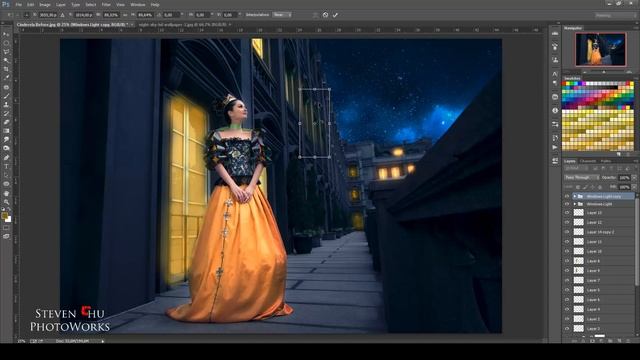Click the Layers panel scrollbar

point(637,241)
